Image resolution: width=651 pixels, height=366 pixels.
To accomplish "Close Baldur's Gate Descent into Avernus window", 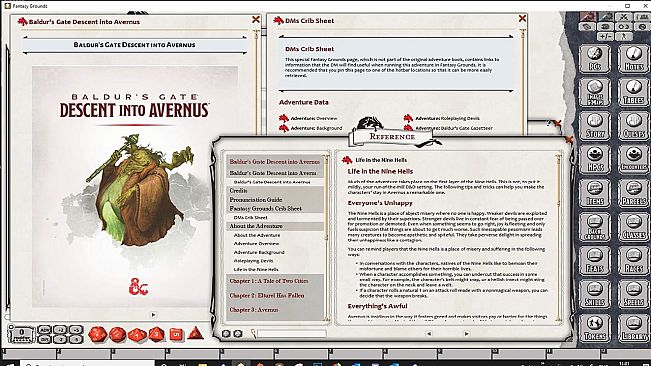I will 256,20.
